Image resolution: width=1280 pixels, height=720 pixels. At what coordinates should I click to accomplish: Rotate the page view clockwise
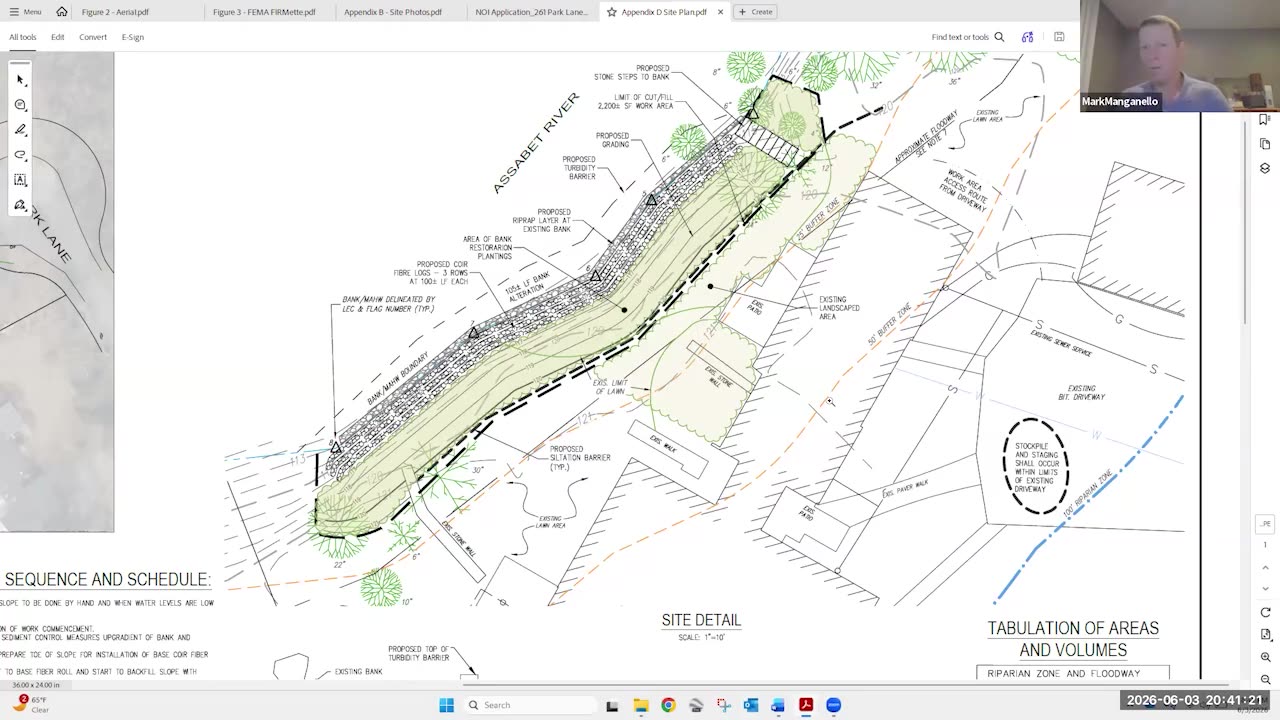1265,612
